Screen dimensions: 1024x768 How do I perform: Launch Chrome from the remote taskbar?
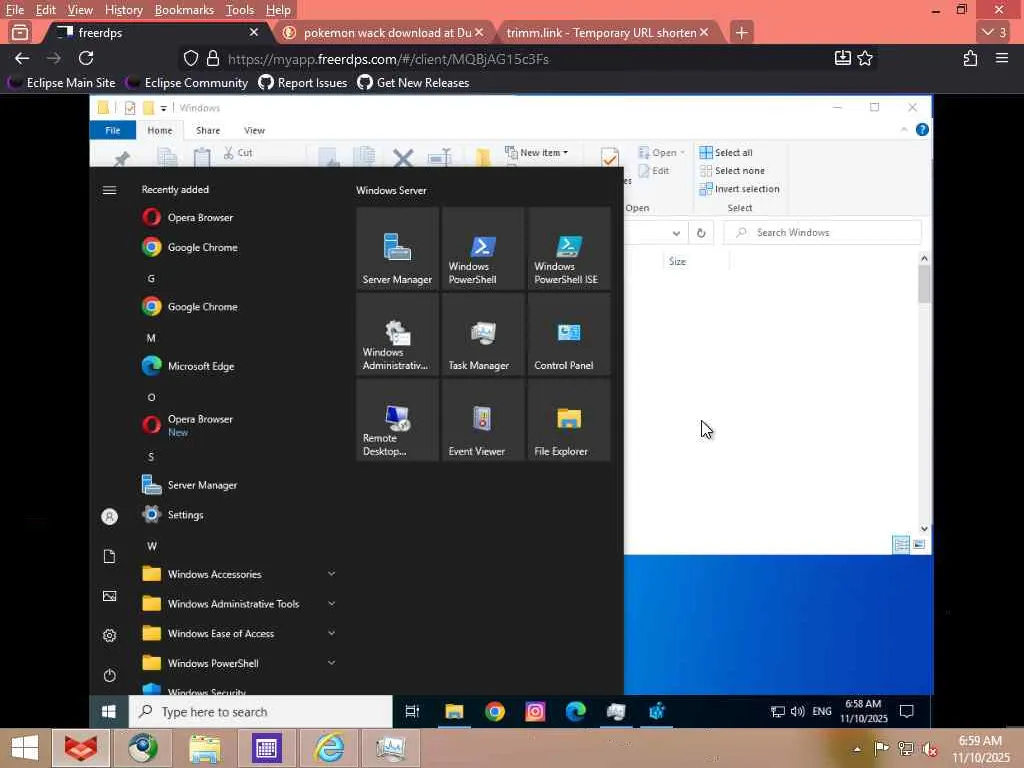click(495, 711)
